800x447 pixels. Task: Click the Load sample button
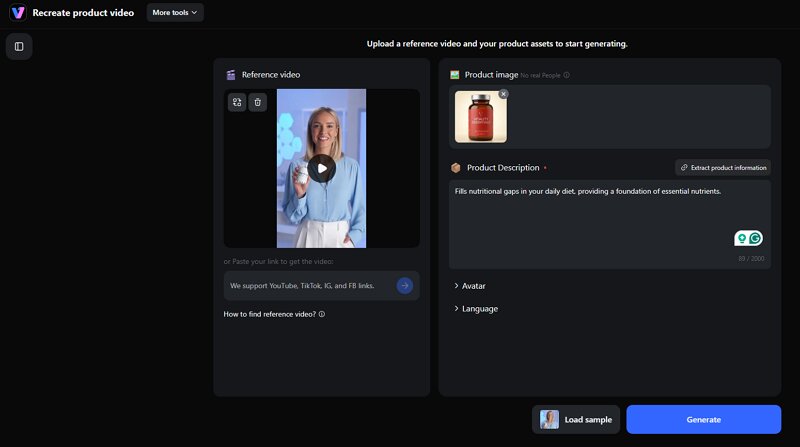(x=576, y=419)
